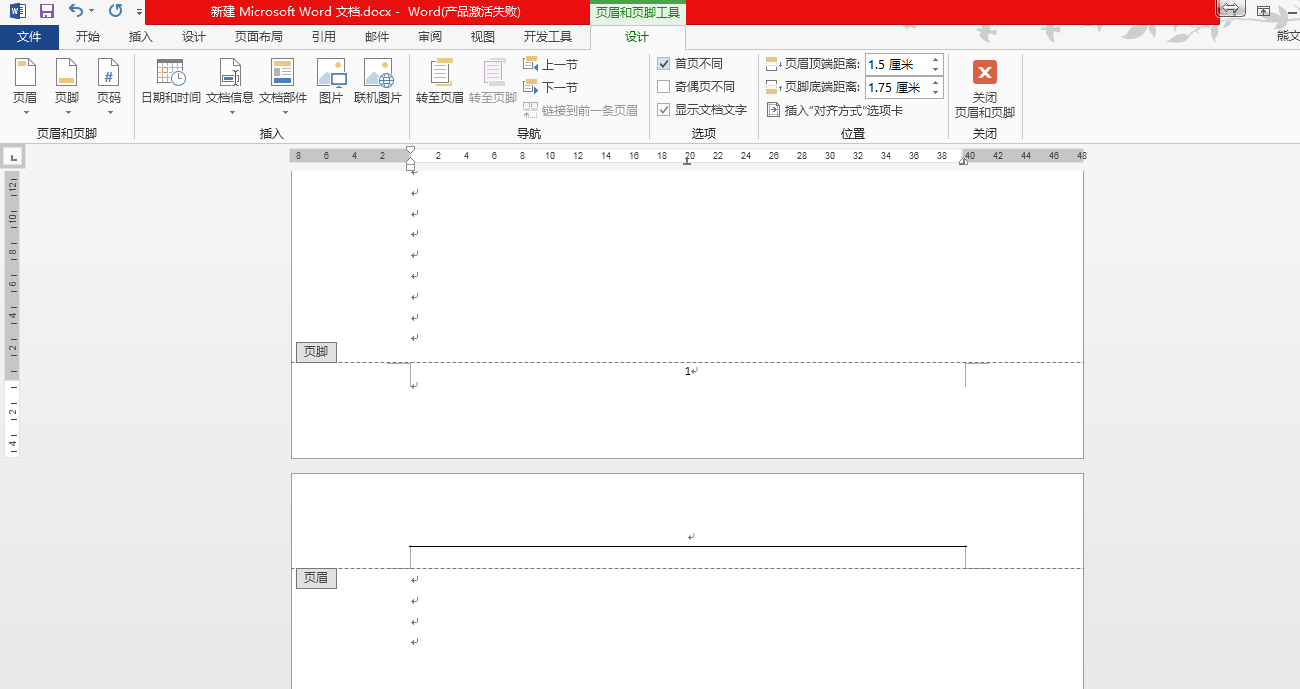1300x689 pixels.
Task: Expand 页眉 header gallery dropdown arrow
Action: pyautogui.click(x=25, y=112)
